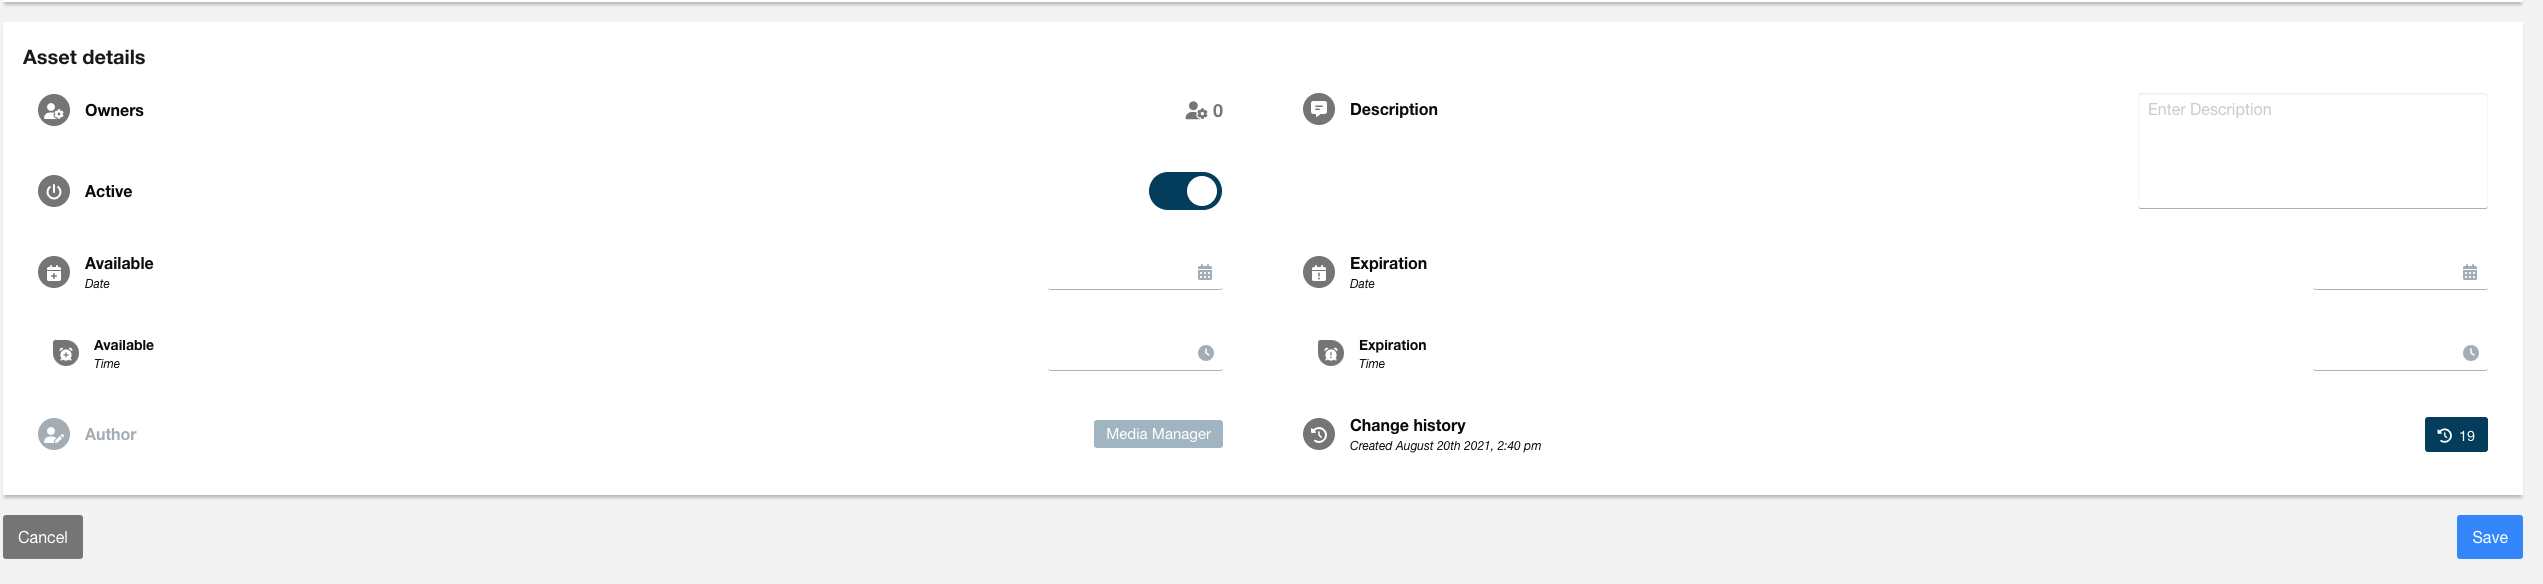Click the Expiration Date calendar circle icon
Viewport: 2543px width, 584px height.
1319,272
